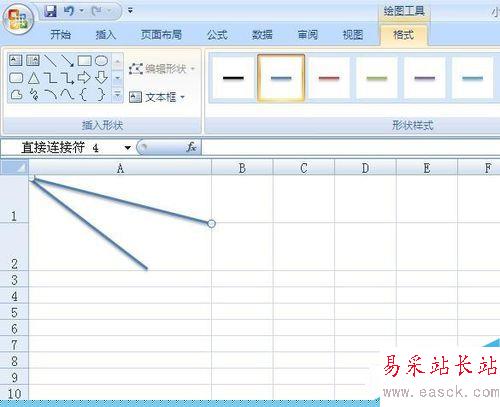Switch to 视图 tab

pos(353,34)
